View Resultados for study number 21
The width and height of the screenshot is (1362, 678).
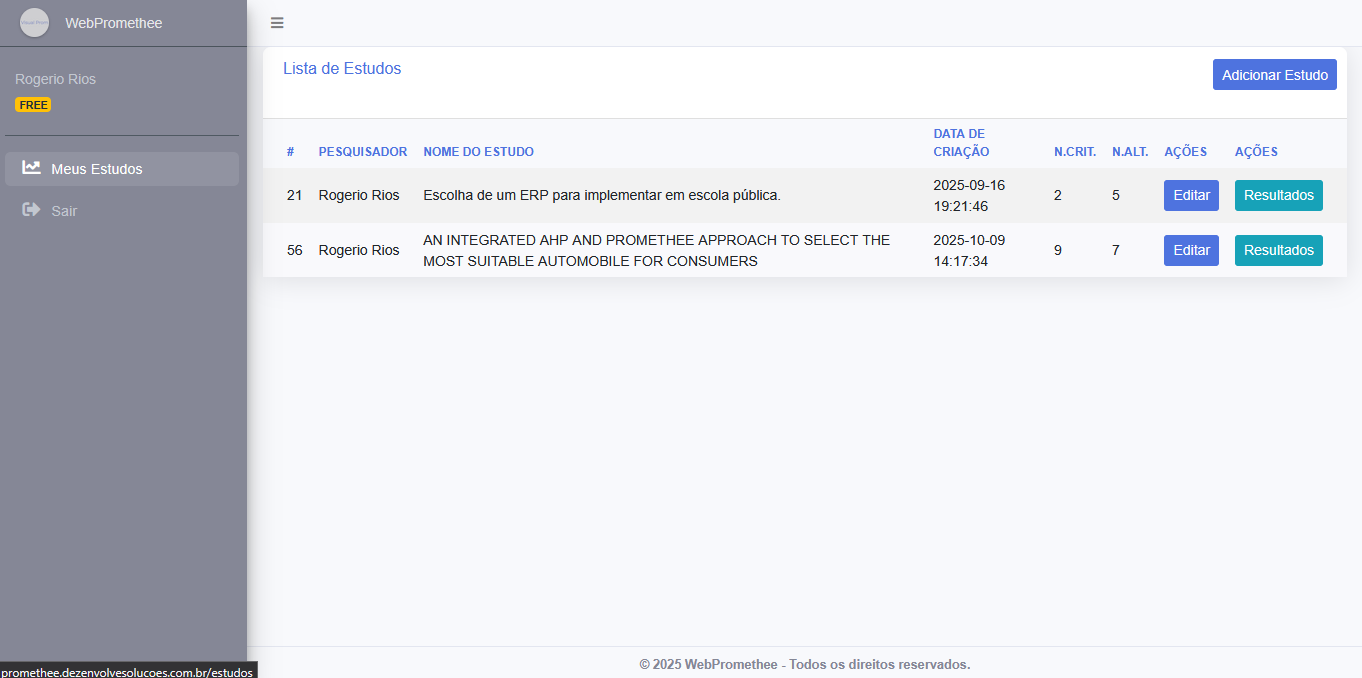coord(1278,195)
